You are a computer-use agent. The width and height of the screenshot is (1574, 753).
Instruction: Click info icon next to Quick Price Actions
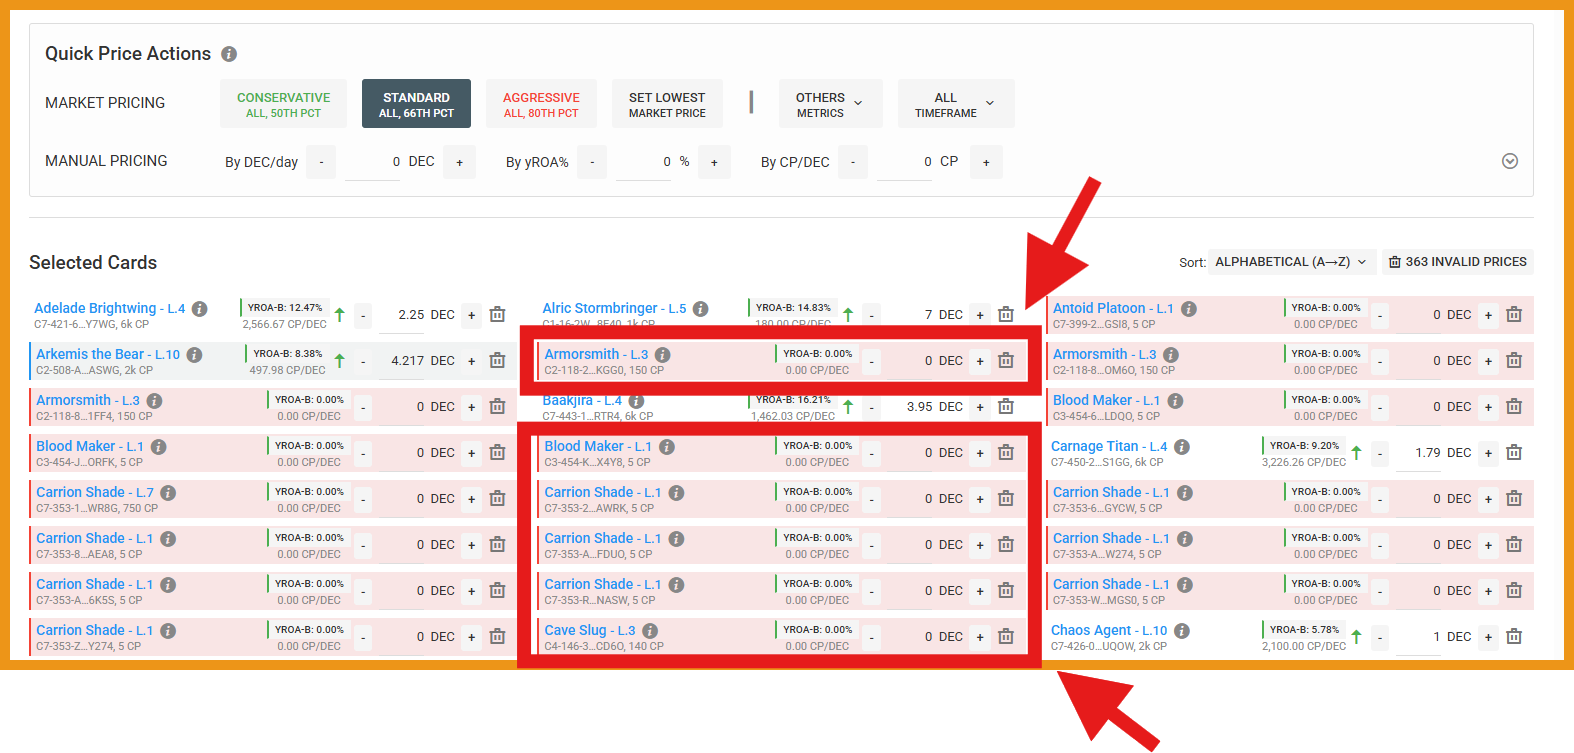point(229,54)
